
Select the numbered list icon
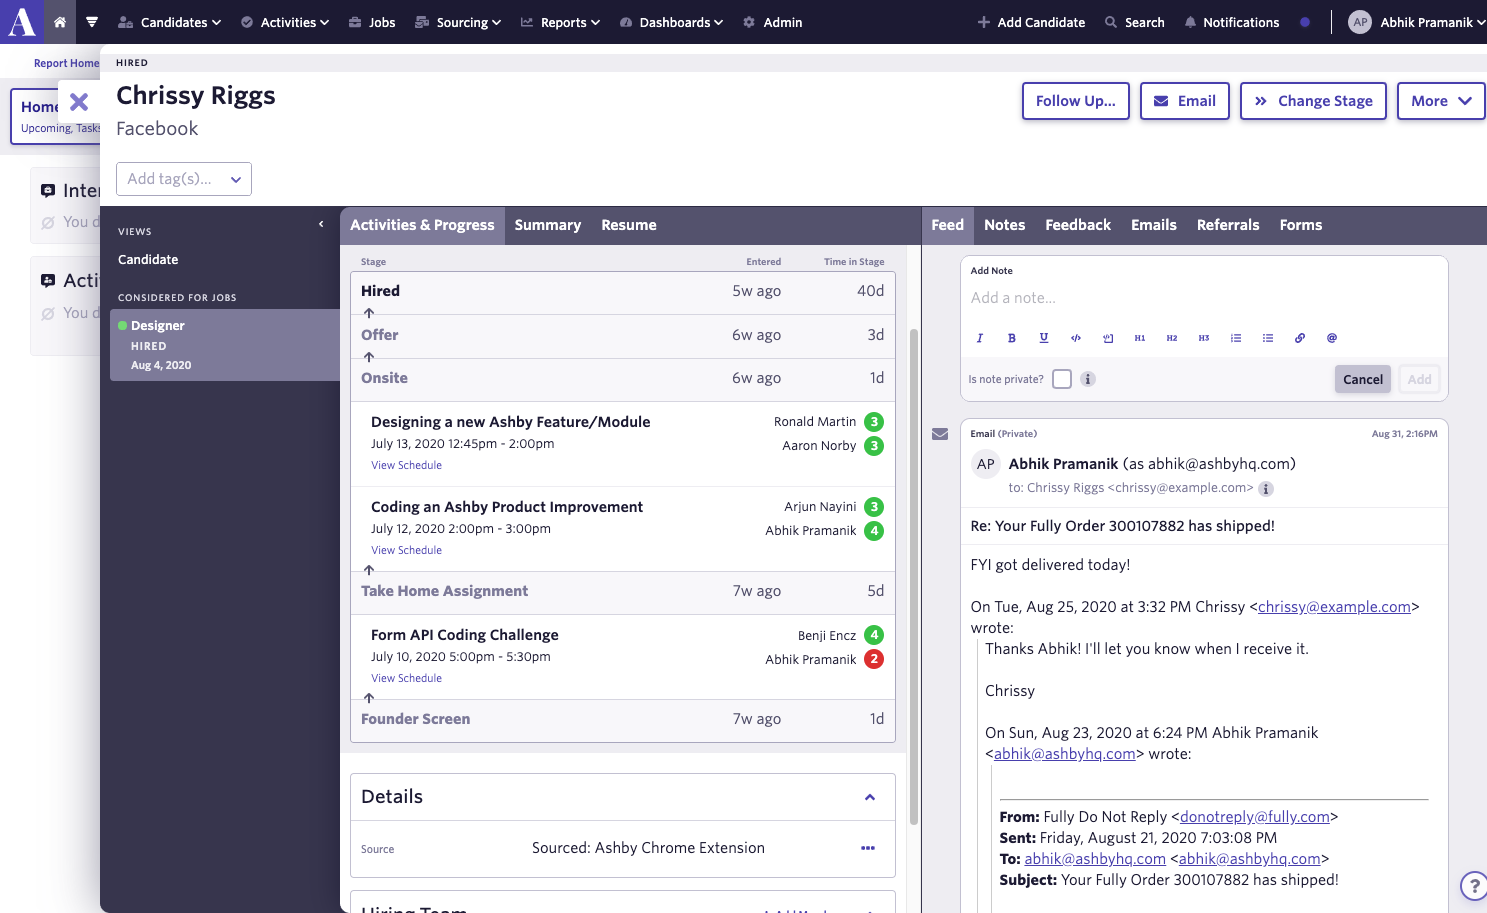point(1236,338)
